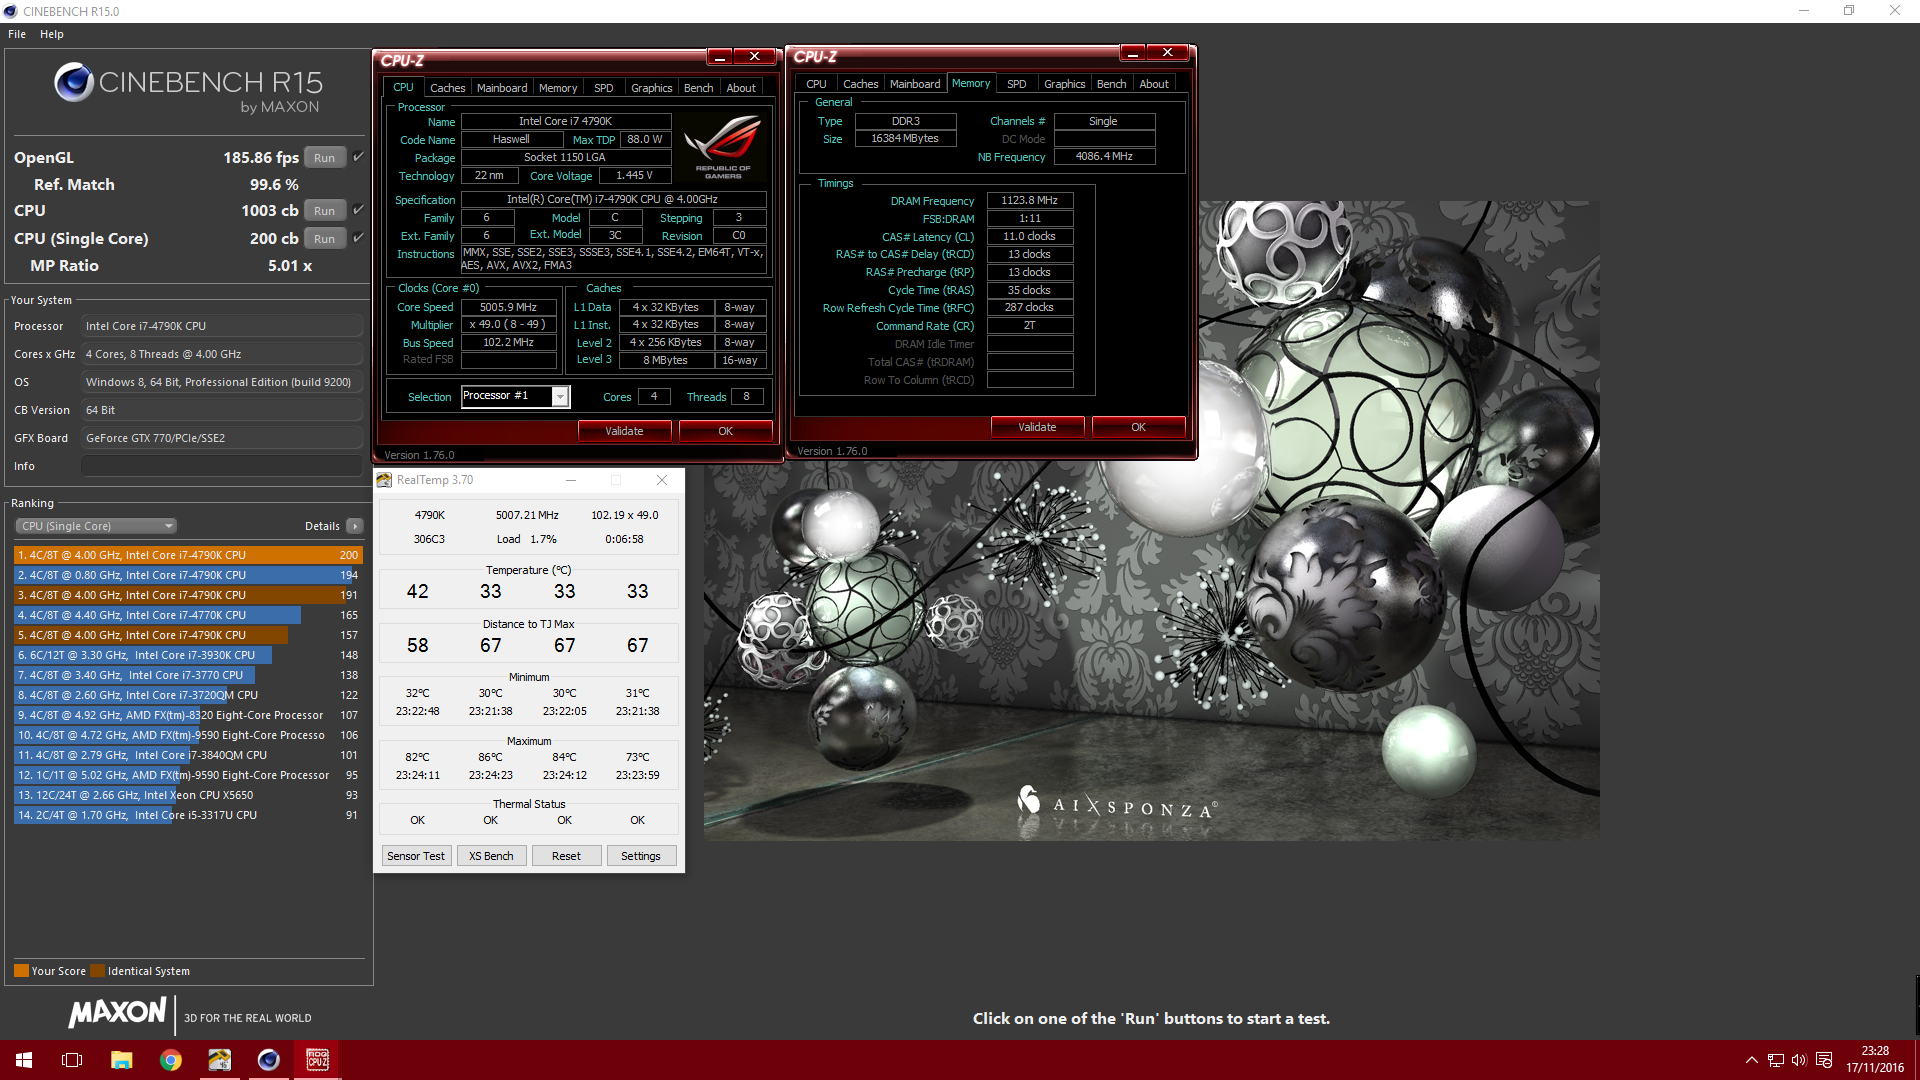Start the XS Bench in RealTemp
Image resolution: width=1920 pixels, height=1080 pixels.
(491, 856)
